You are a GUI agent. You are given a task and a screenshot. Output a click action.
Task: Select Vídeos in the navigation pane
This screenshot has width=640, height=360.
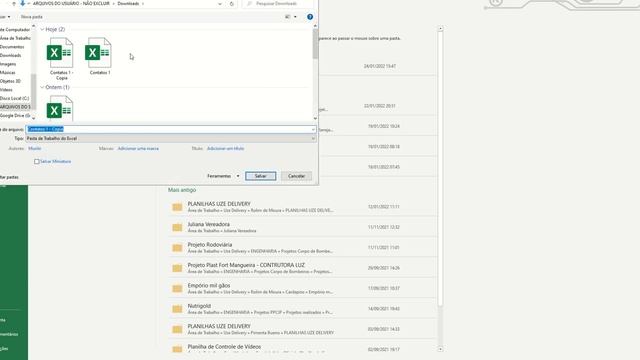point(7,90)
